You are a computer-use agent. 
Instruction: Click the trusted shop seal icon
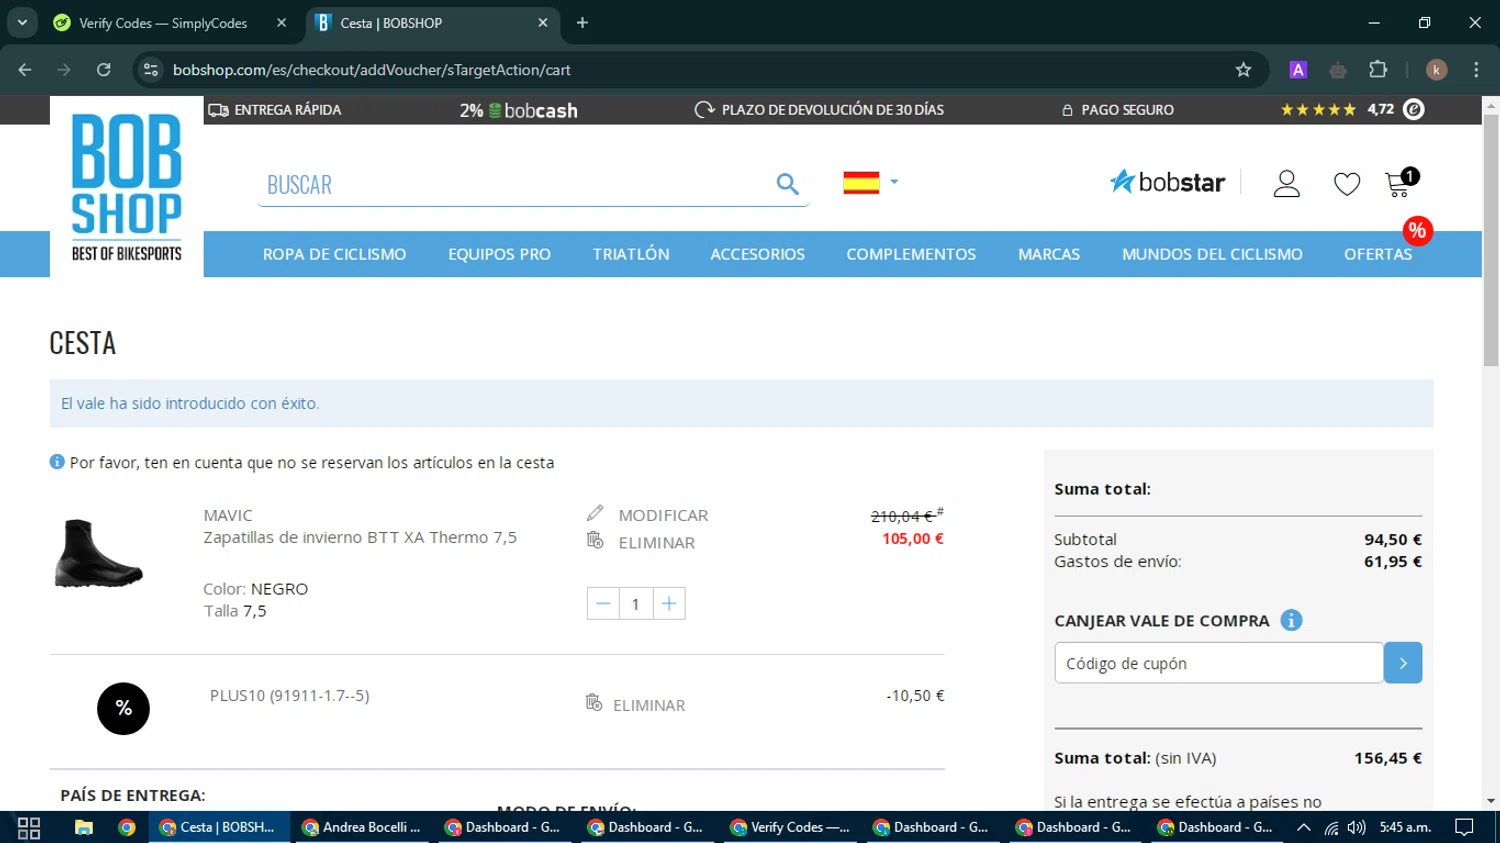pyautogui.click(x=1413, y=110)
